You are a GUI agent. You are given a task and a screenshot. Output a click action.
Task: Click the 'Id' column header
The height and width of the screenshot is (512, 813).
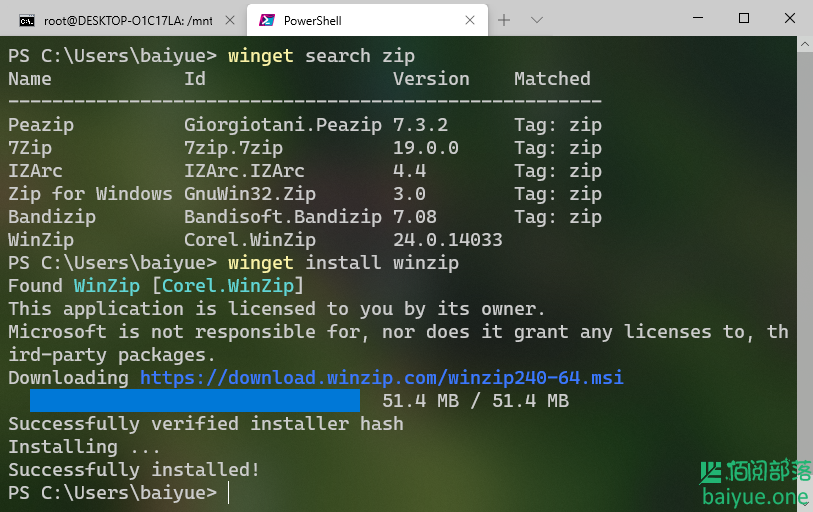pos(195,79)
